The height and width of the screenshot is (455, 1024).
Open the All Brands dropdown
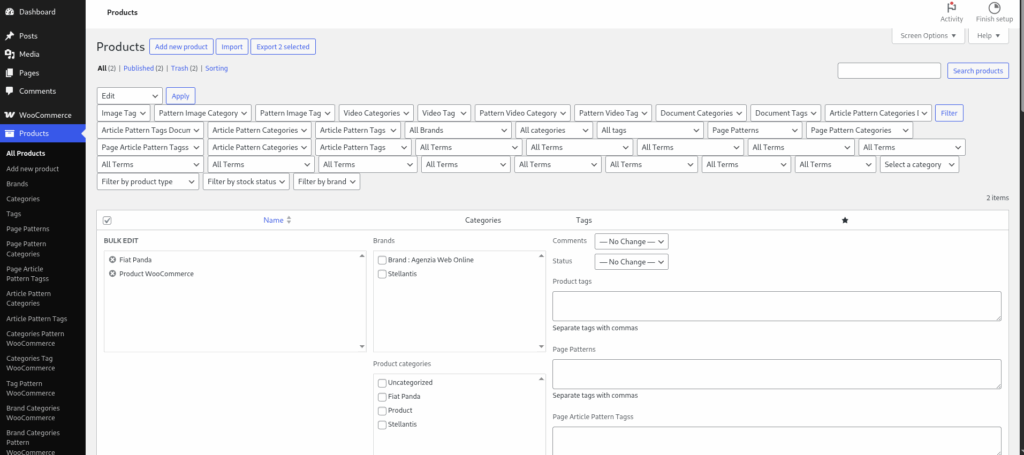click(x=458, y=131)
